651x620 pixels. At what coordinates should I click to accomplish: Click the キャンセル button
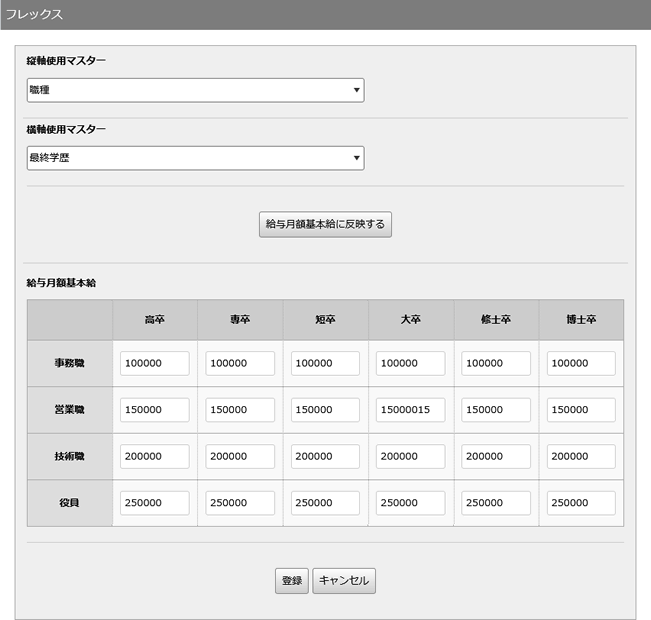344,580
